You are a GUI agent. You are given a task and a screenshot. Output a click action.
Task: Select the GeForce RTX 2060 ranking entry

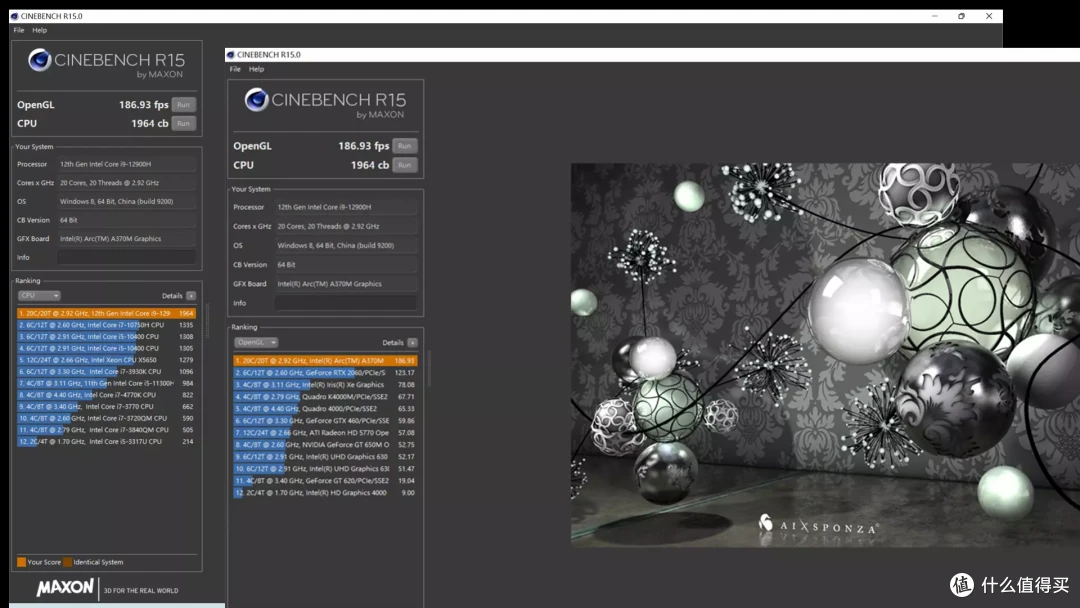coord(325,373)
